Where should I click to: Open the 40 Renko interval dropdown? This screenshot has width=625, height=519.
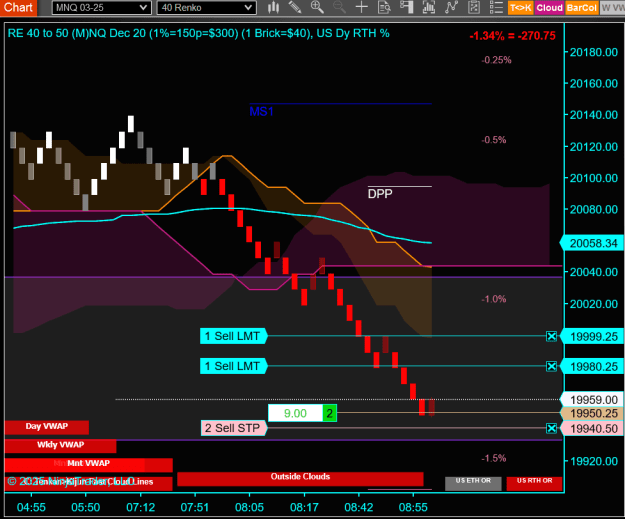(x=206, y=8)
